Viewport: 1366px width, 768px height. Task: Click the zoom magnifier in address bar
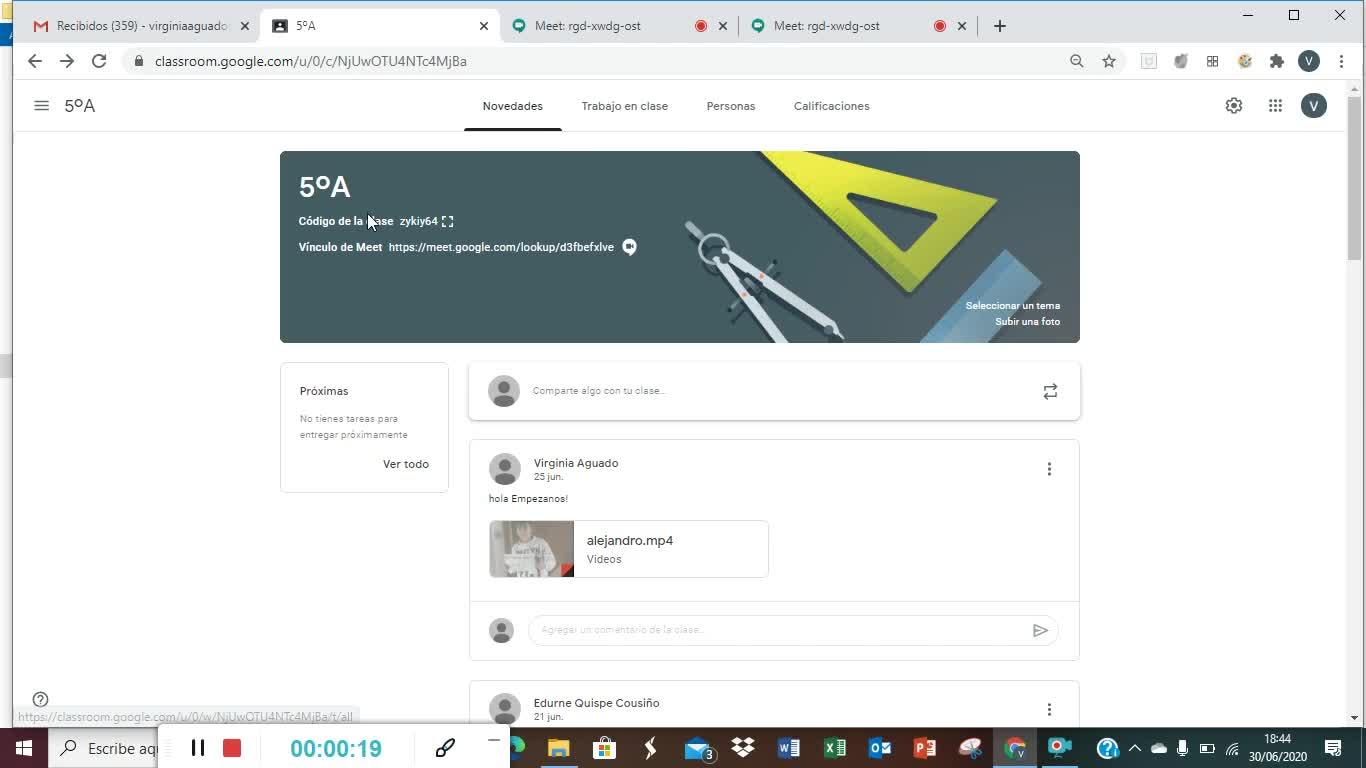point(1077,61)
